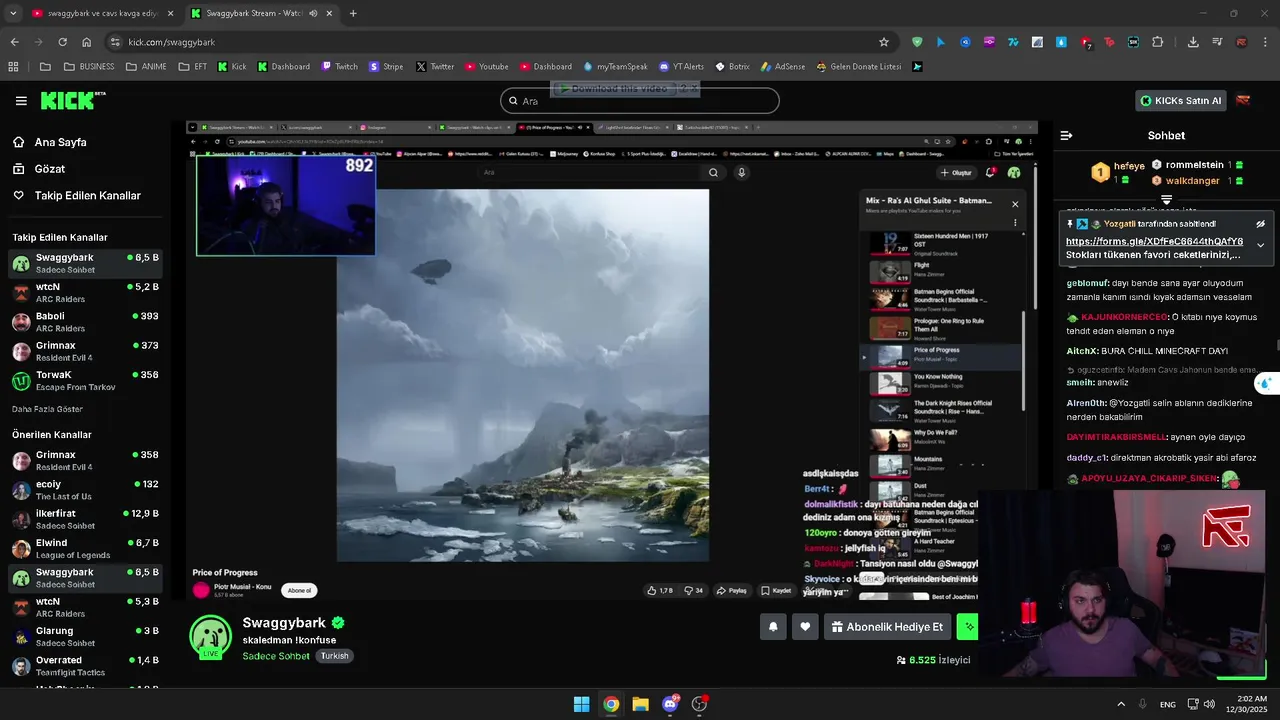1280x720 pixels.
Task: Switch to the Swaggybark Stream tab
Action: (262, 13)
